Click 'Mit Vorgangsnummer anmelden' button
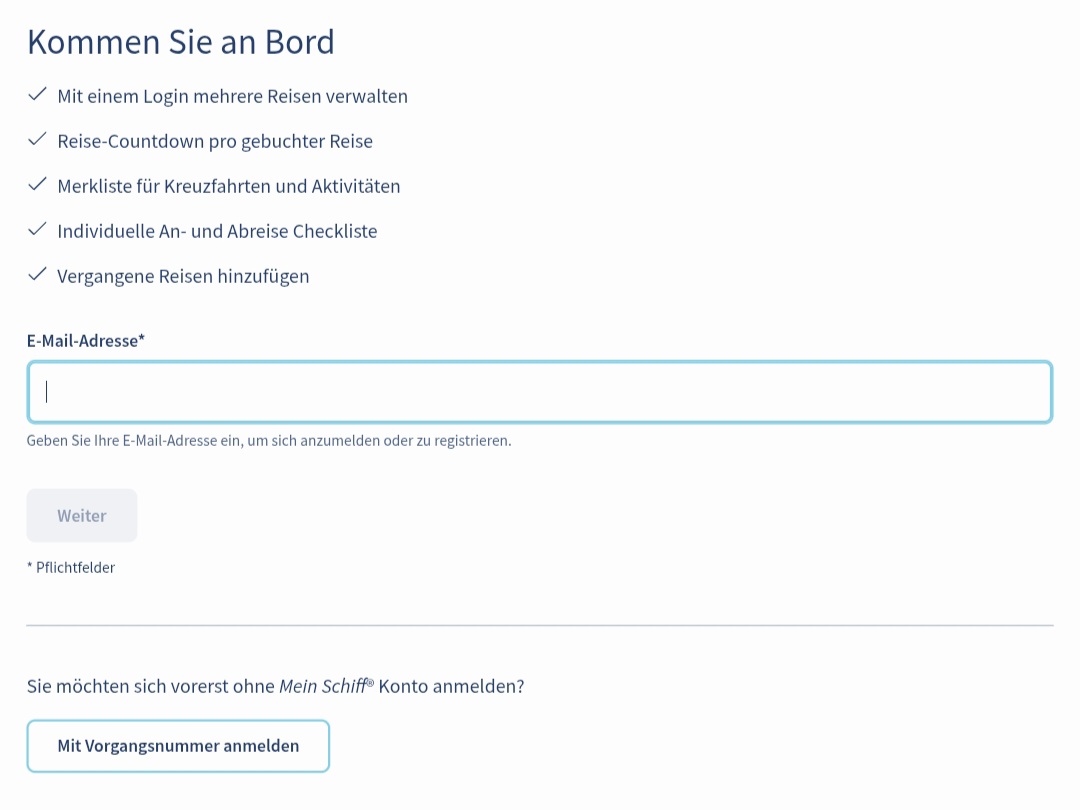The image size is (1080, 810). click(178, 746)
